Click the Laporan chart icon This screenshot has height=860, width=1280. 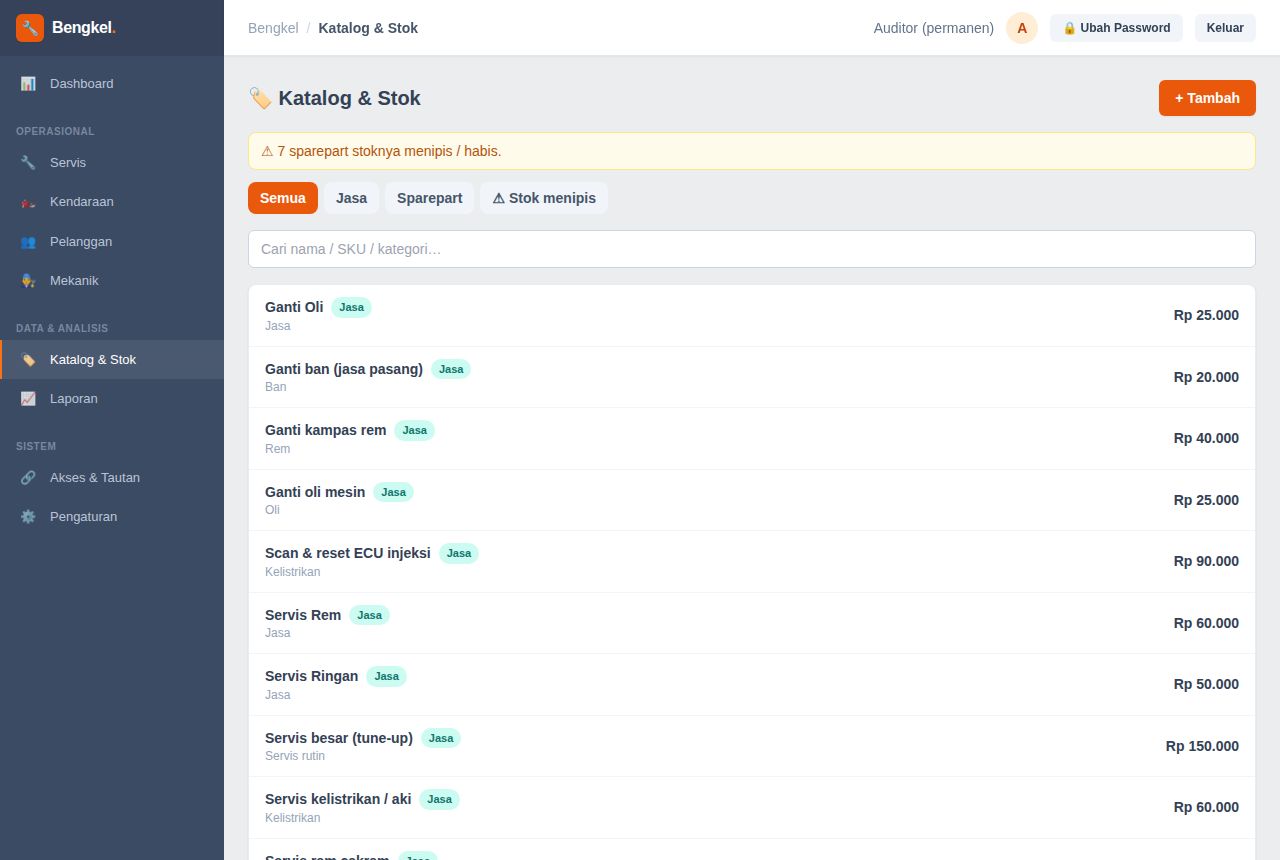coord(28,399)
